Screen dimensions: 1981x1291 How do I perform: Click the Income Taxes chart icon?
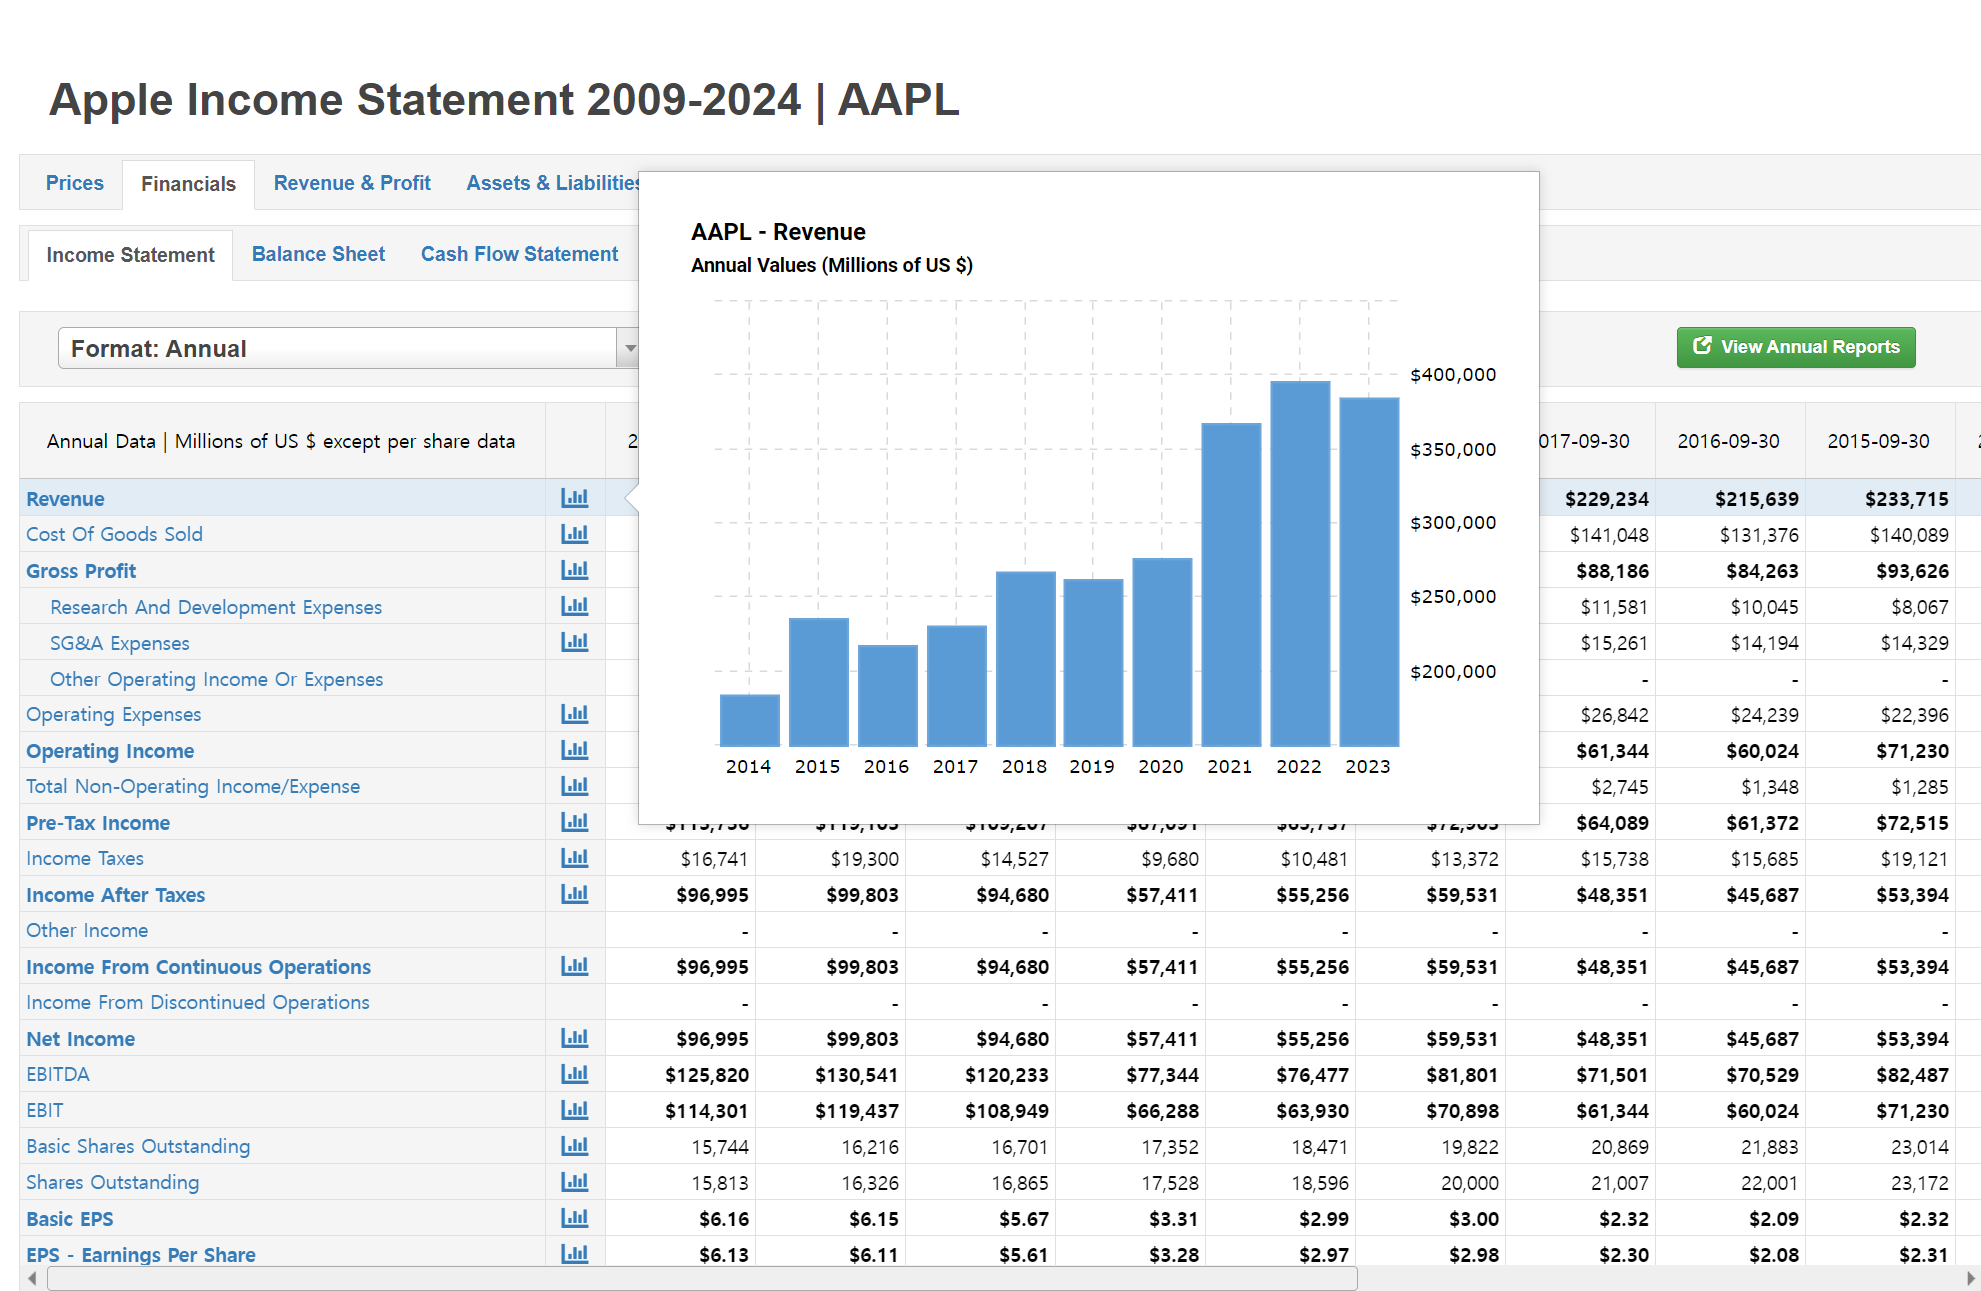coord(574,858)
